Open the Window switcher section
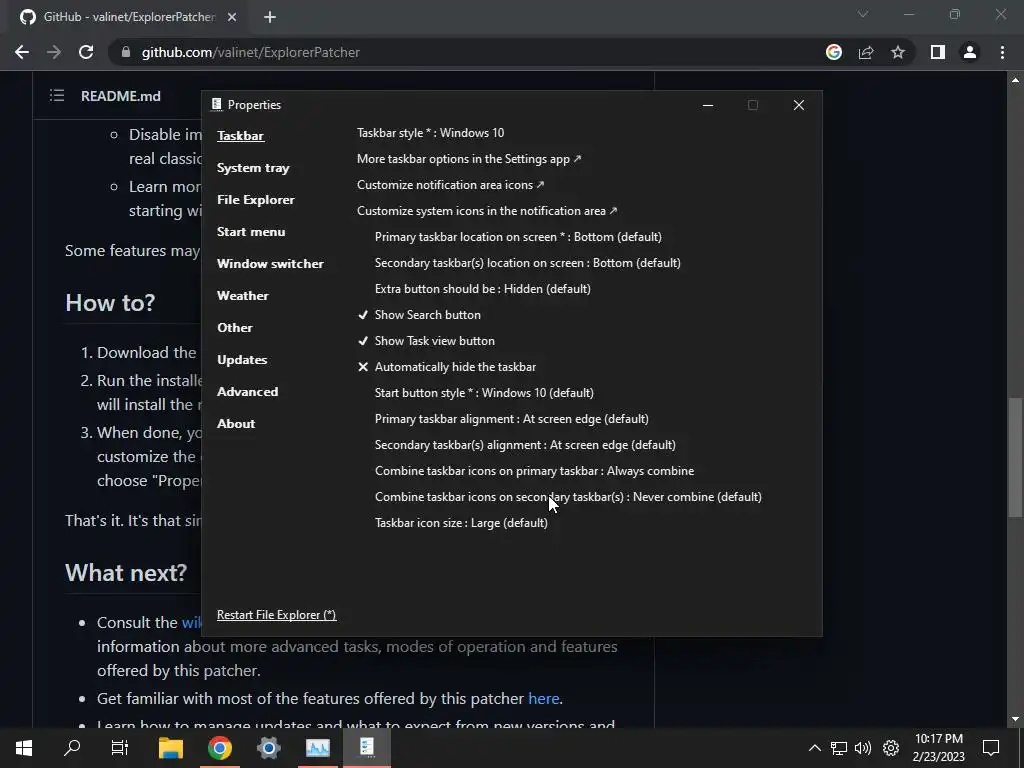Image resolution: width=1024 pixels, height=768 pixels. [270, 264]
